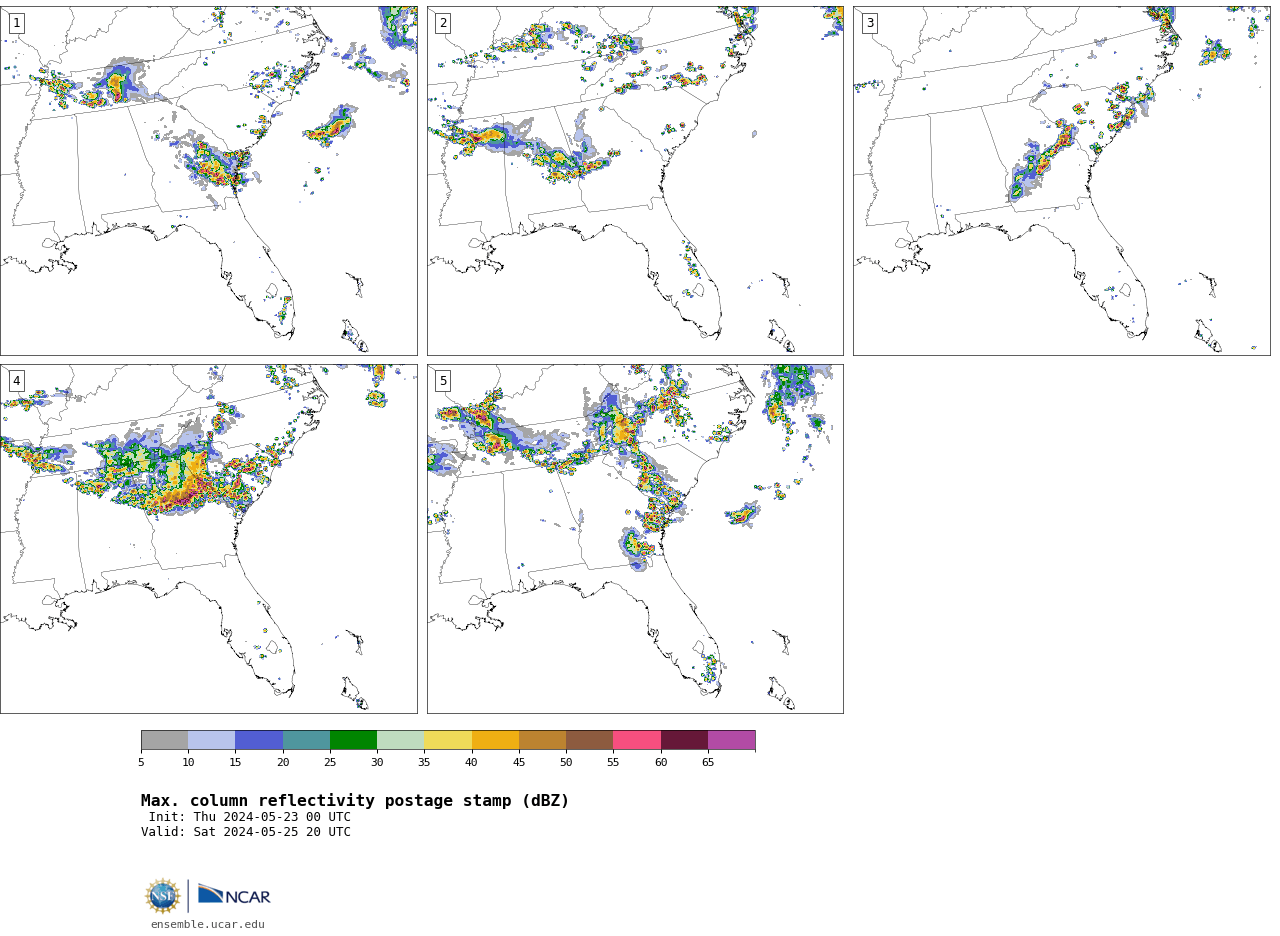The height and width of the screenshot is (936, 1280).
Task: Click the tan-brown 45-50 dBZ swatch
Action: (x=542, y=740)
